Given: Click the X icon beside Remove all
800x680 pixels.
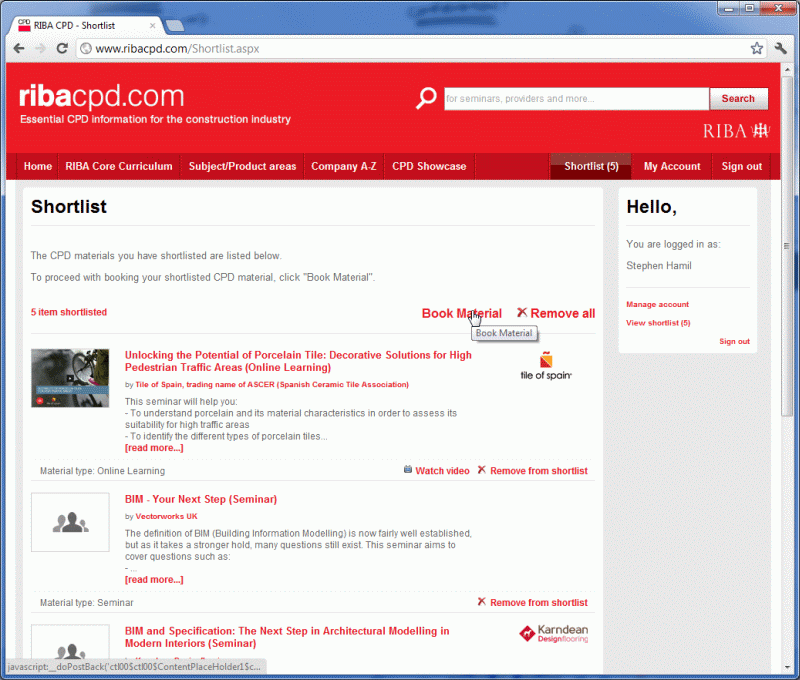Looking at the screenshot, I should coord(522,312).
